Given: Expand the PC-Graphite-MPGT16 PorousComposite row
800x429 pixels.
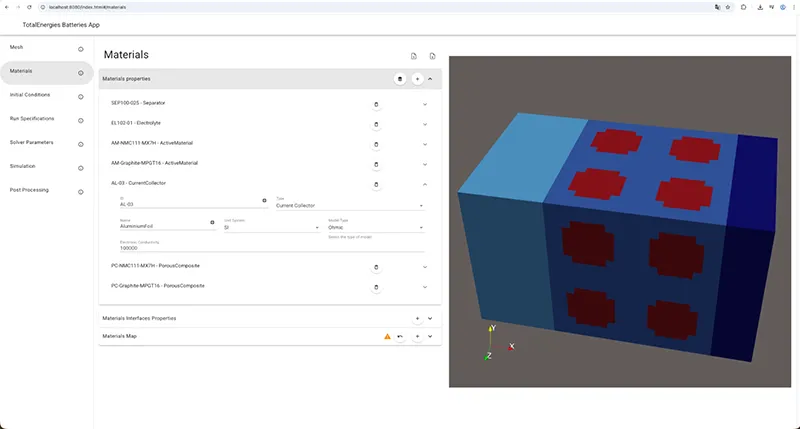Looking at the screenshot, I should pos(424,287).
